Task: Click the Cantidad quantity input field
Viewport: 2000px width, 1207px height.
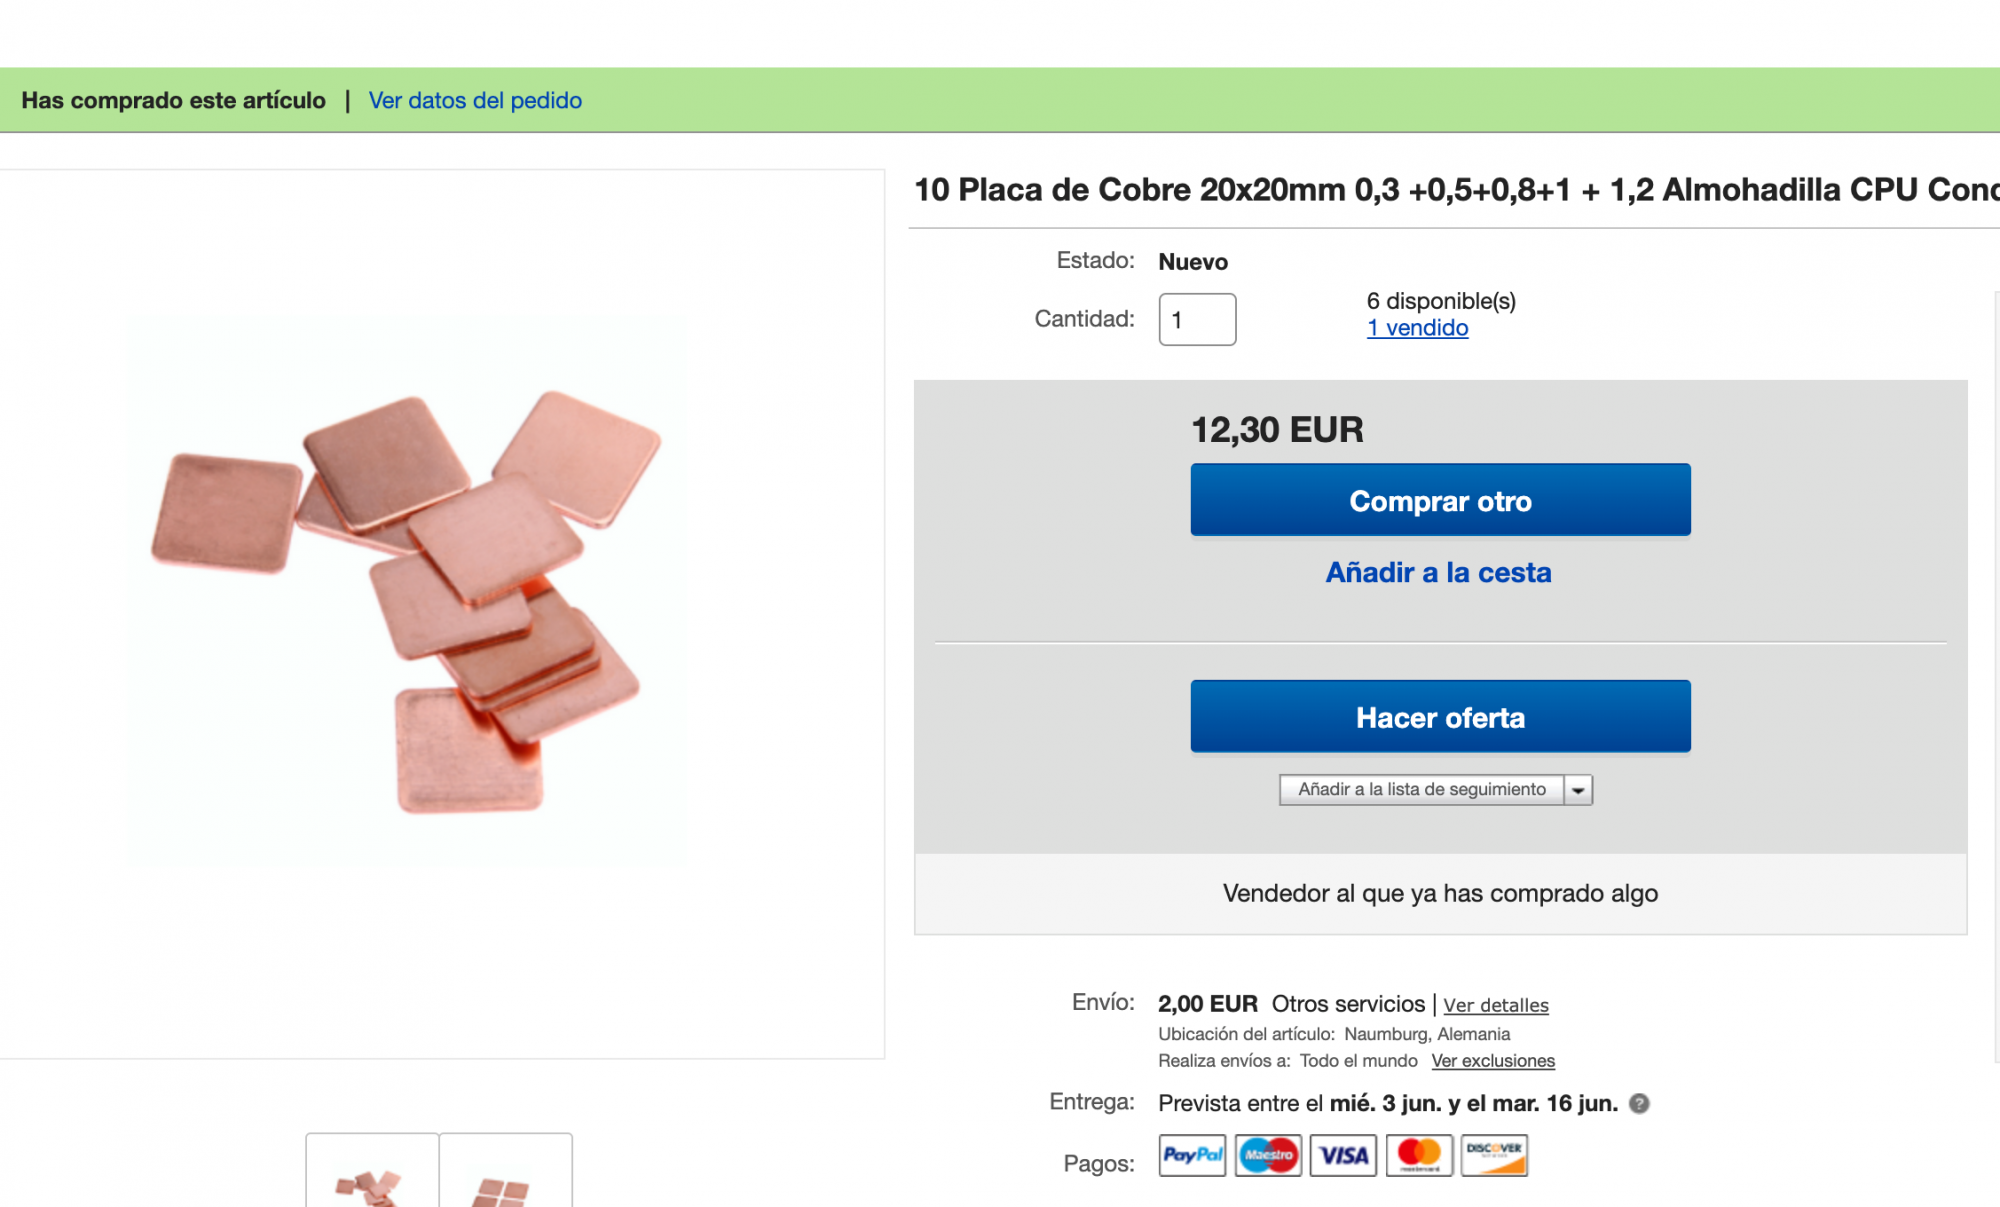Action: [1197, 320]
